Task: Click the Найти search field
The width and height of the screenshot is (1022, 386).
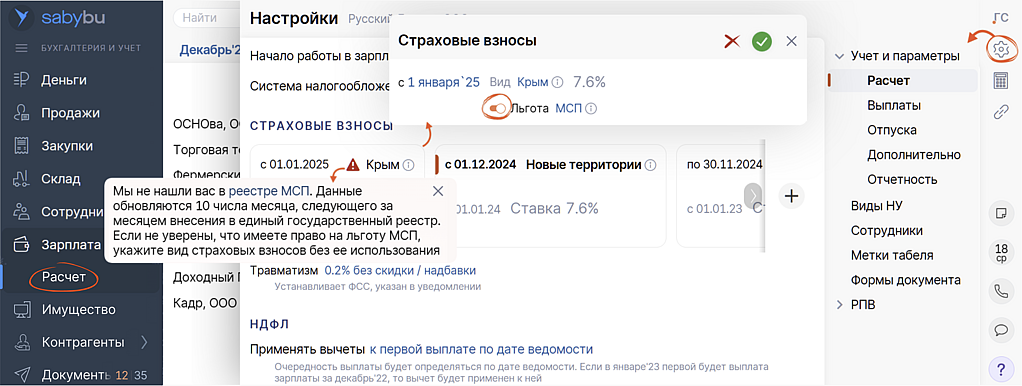Action: click(206, 18)
